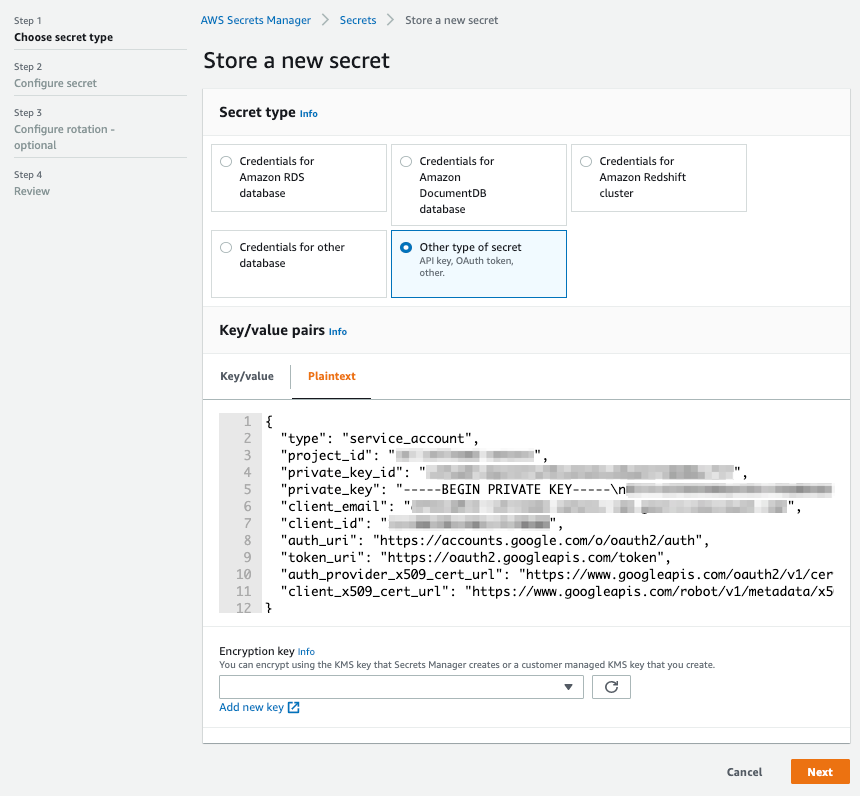
Task: Open Secrets breadcrumb link
Action: point(358,20)
